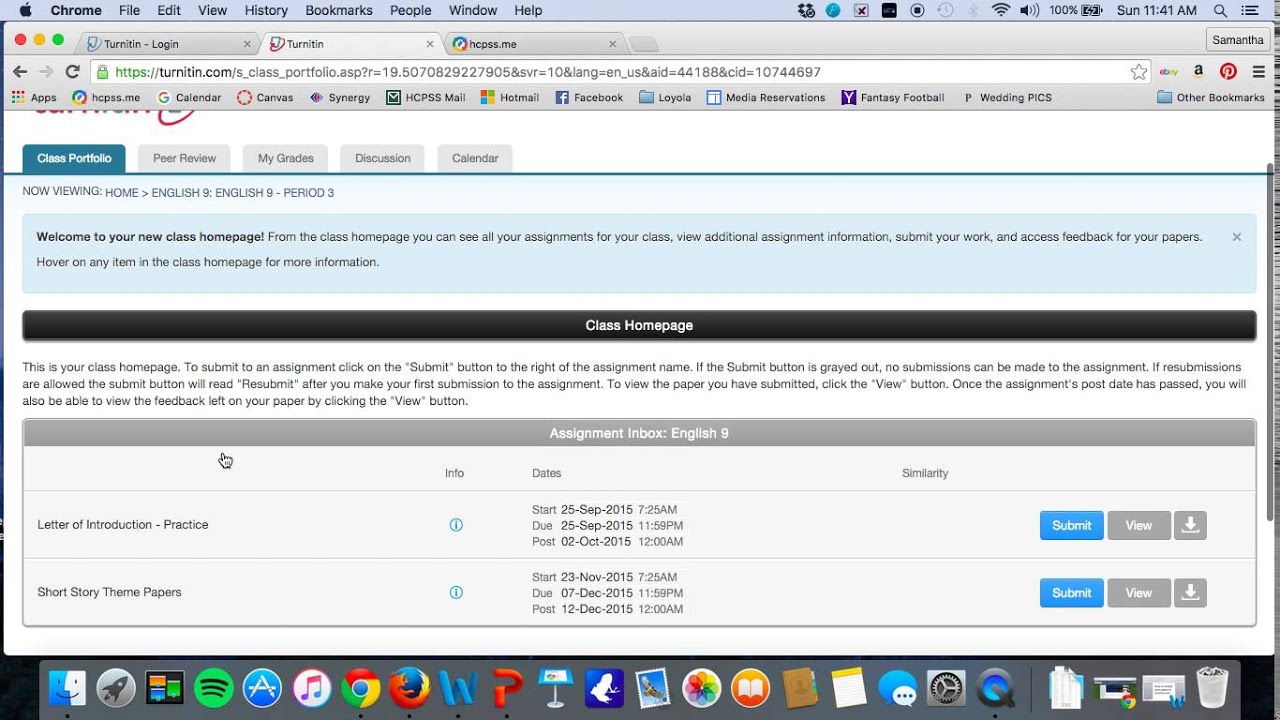
Task: Click the Amazon extension icon
Action: point(1198,72)
